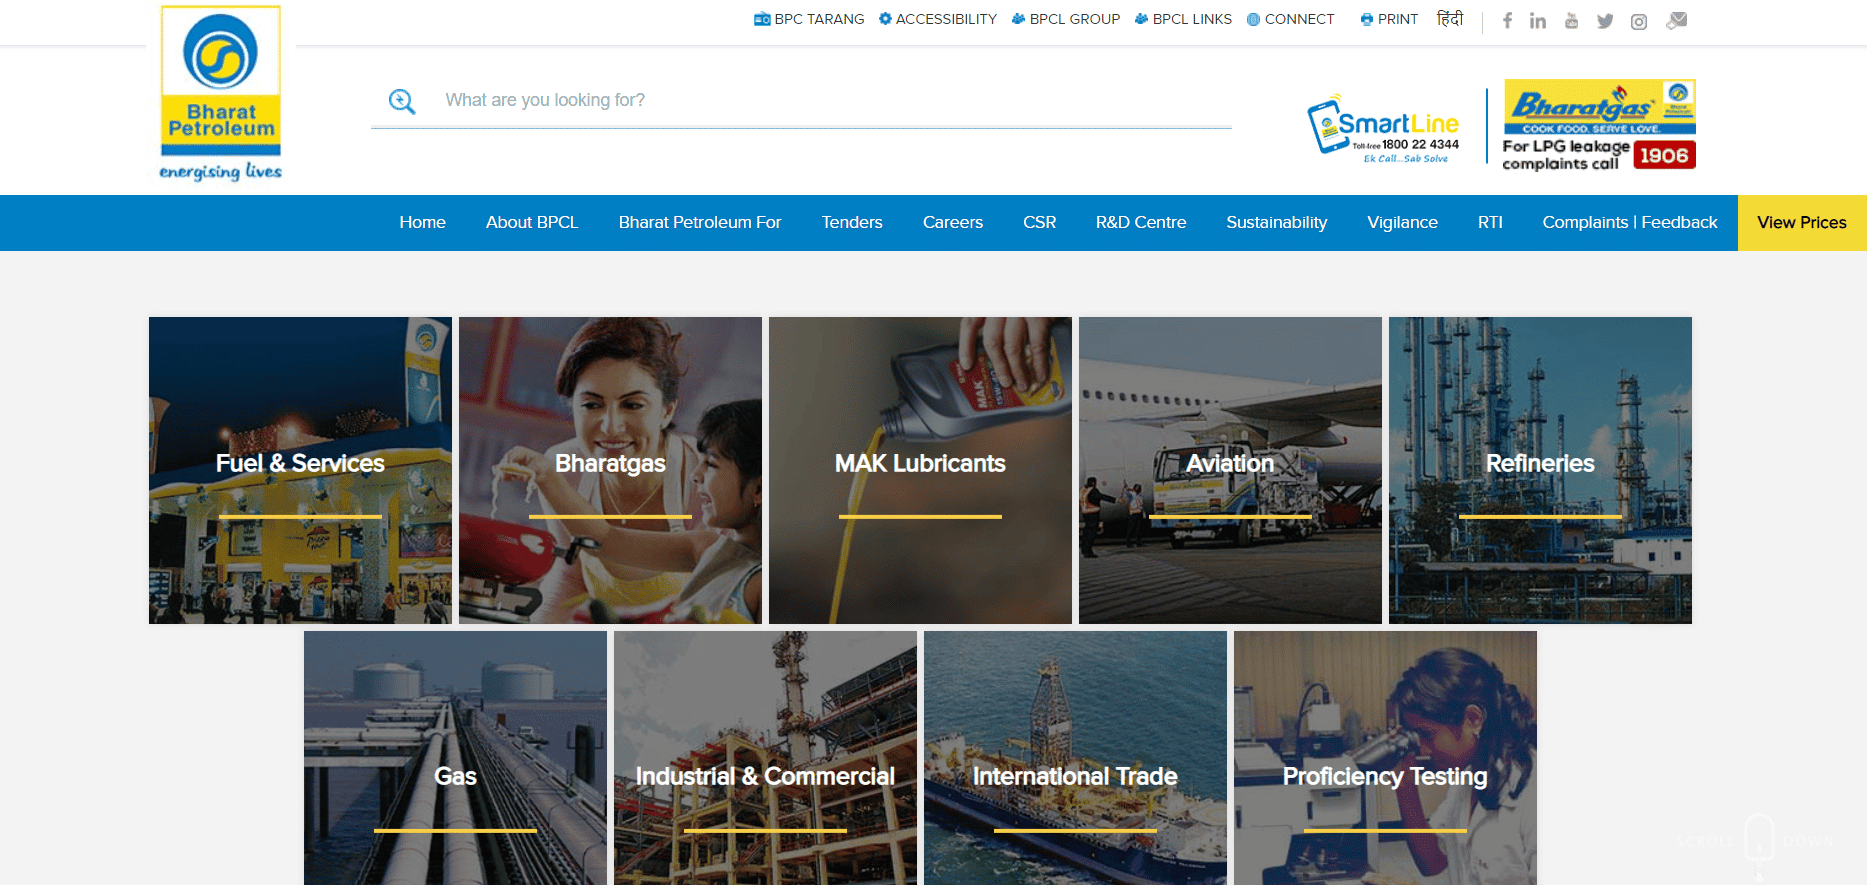1867x885 pixels.
Task: Open About BPCL menu
Action: click(532, 222)
